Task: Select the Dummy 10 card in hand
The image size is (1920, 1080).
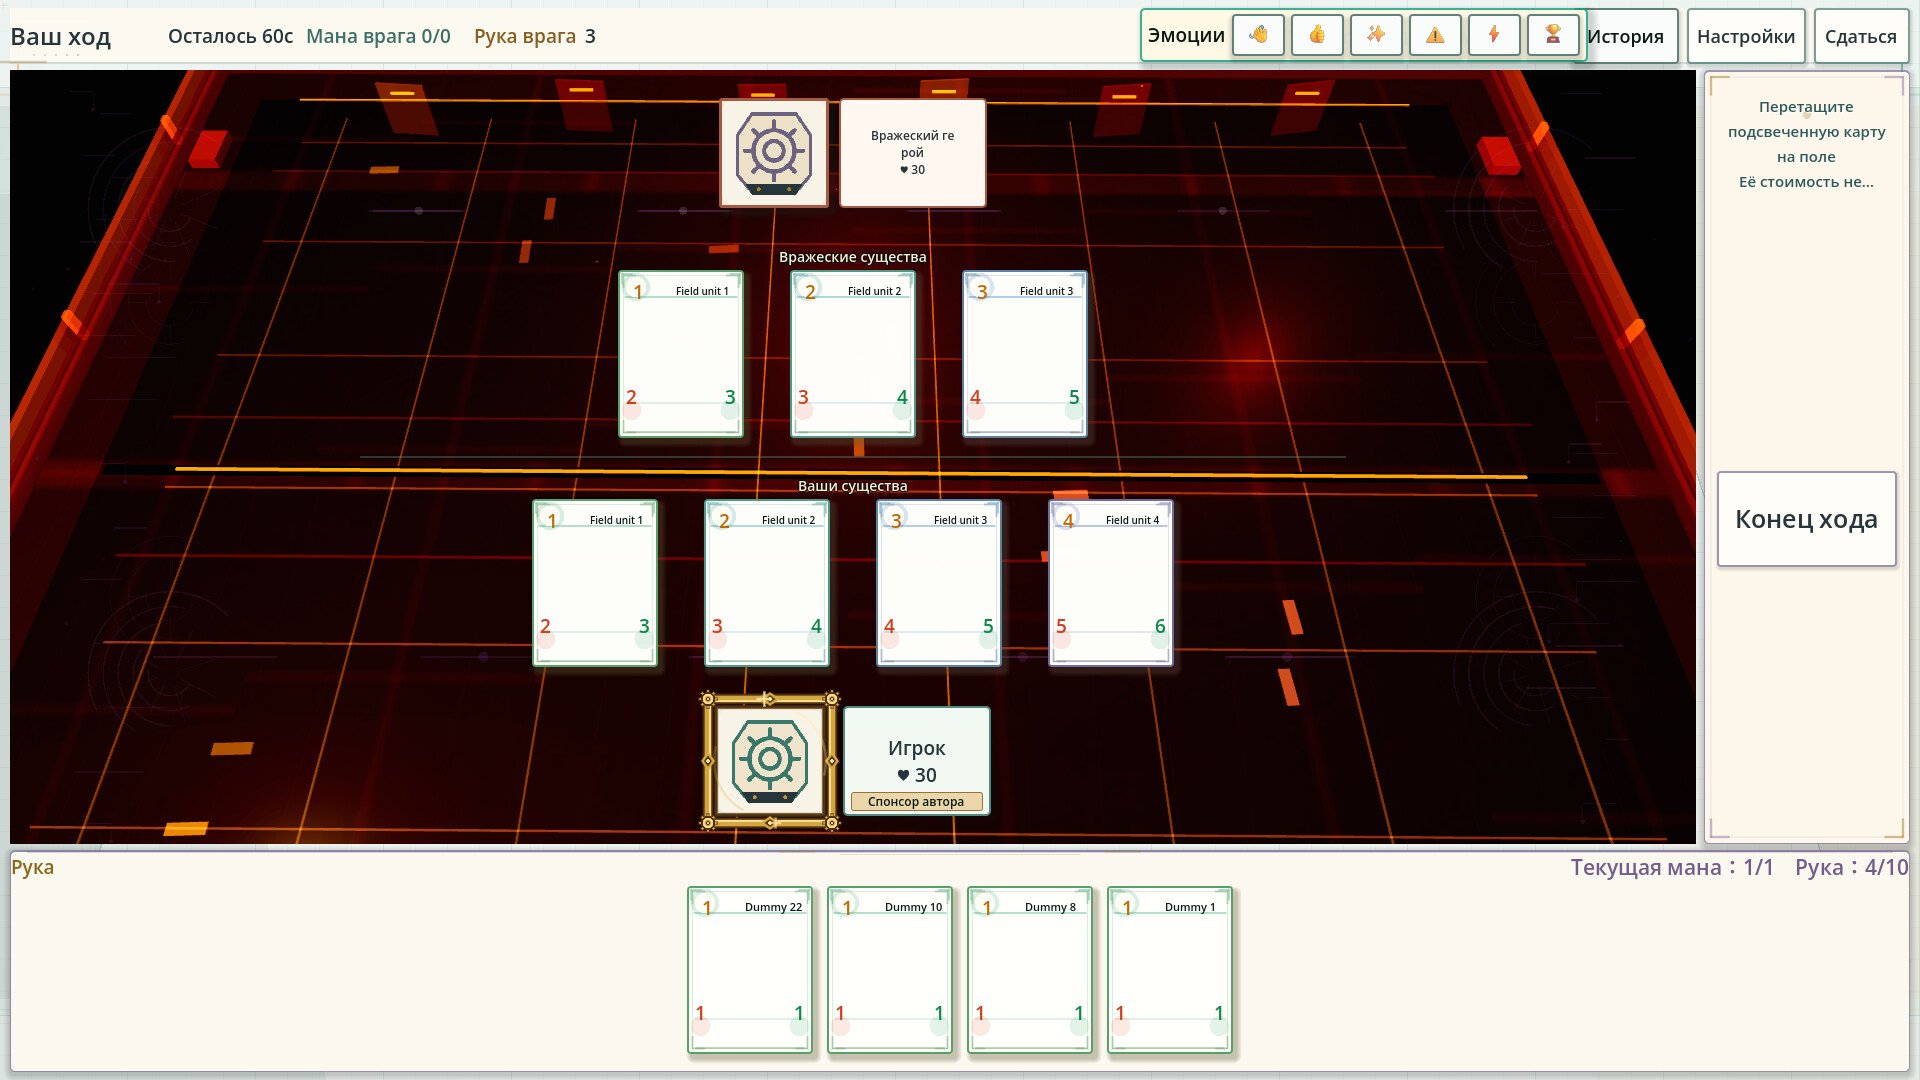Action: [890, 970]
